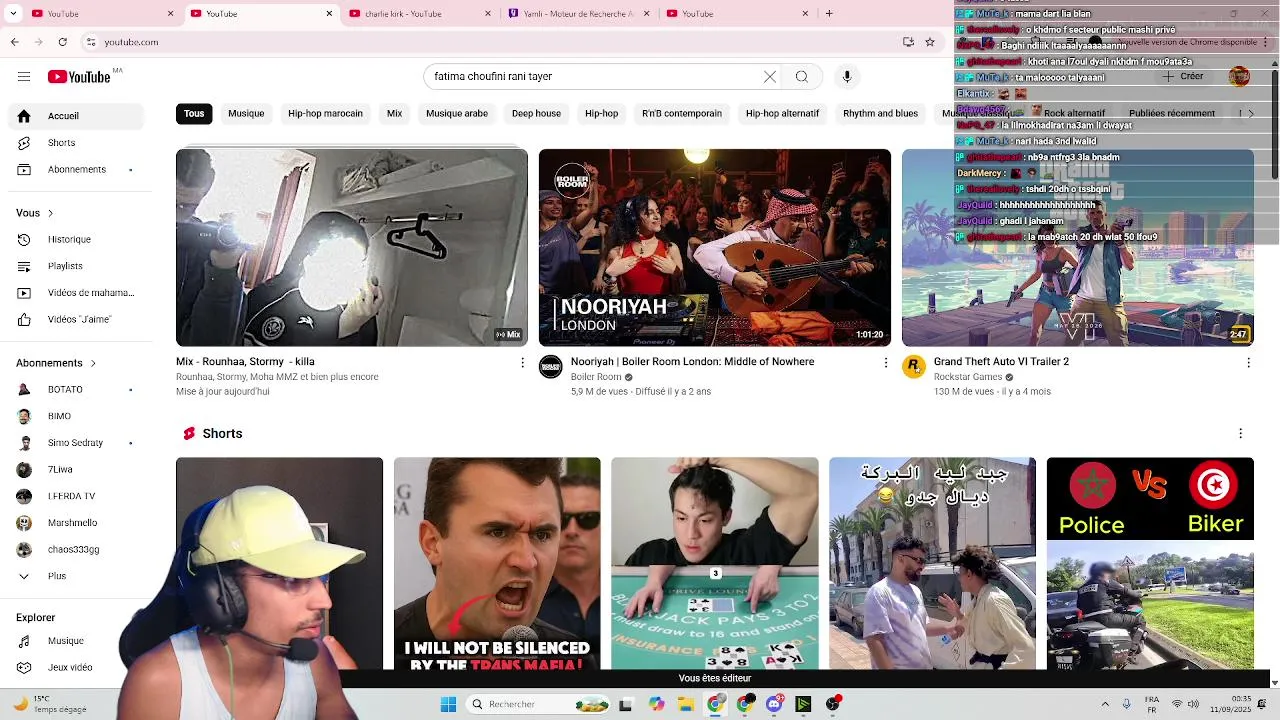Open chaos333gg channel subscription
This screenshot has width=1280, height=720.
tap(80, 549)
